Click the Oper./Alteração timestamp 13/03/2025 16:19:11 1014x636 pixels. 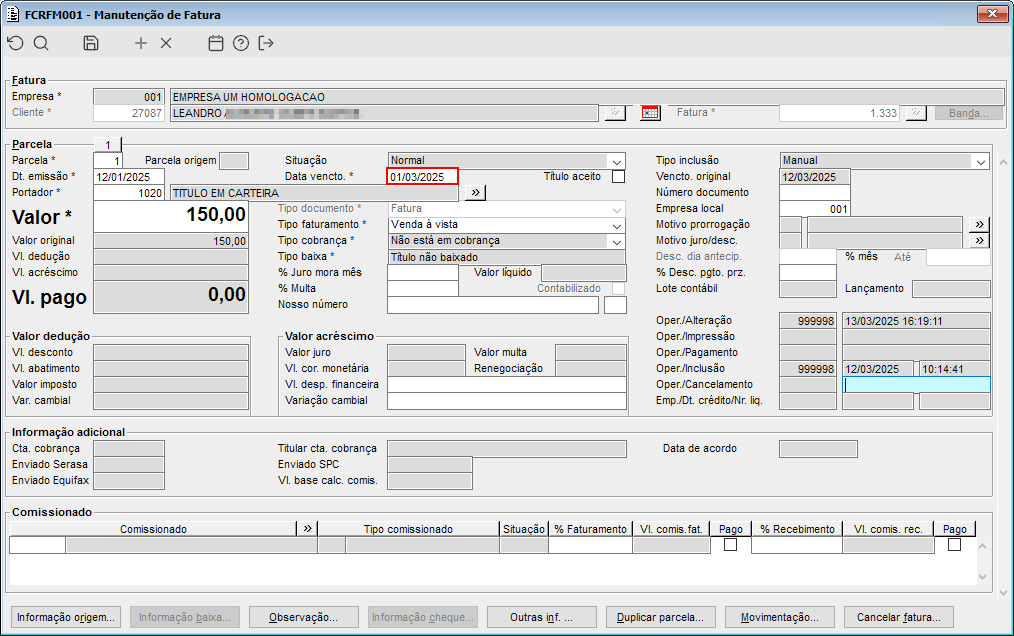coord(916,321)
